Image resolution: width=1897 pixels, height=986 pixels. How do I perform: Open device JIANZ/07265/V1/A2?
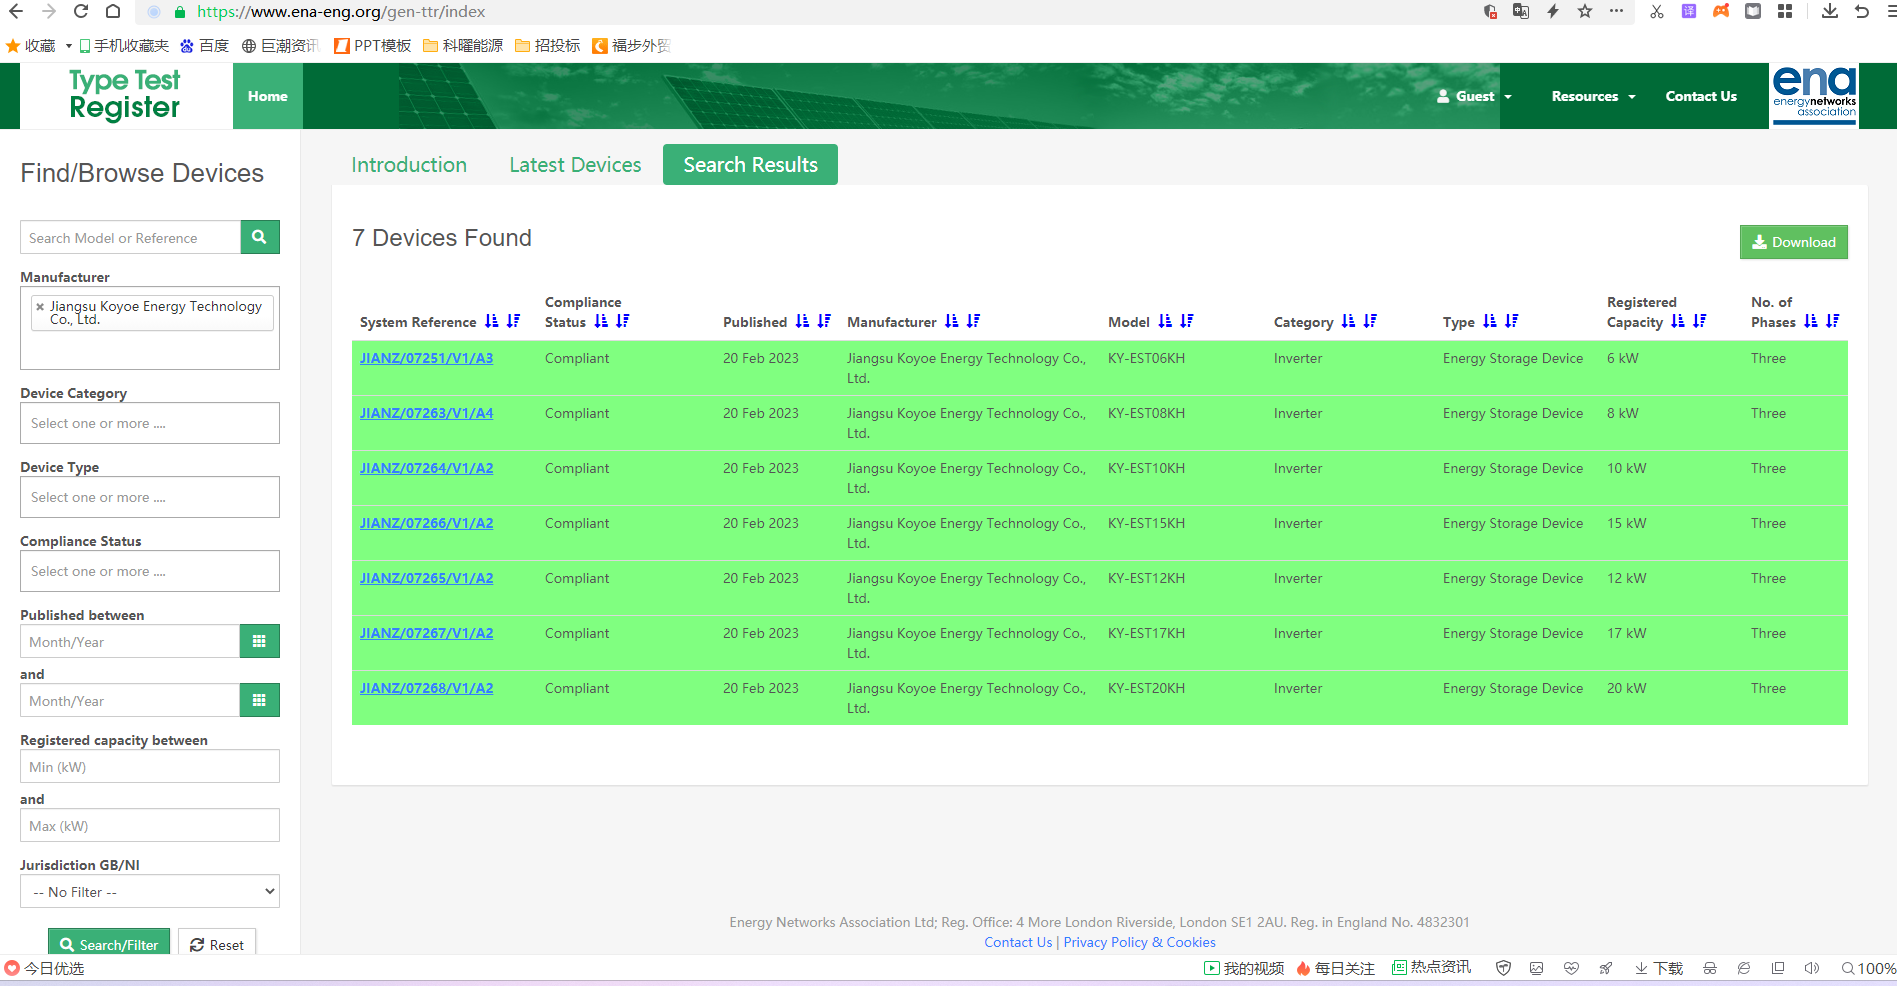(x=426, y=578)
